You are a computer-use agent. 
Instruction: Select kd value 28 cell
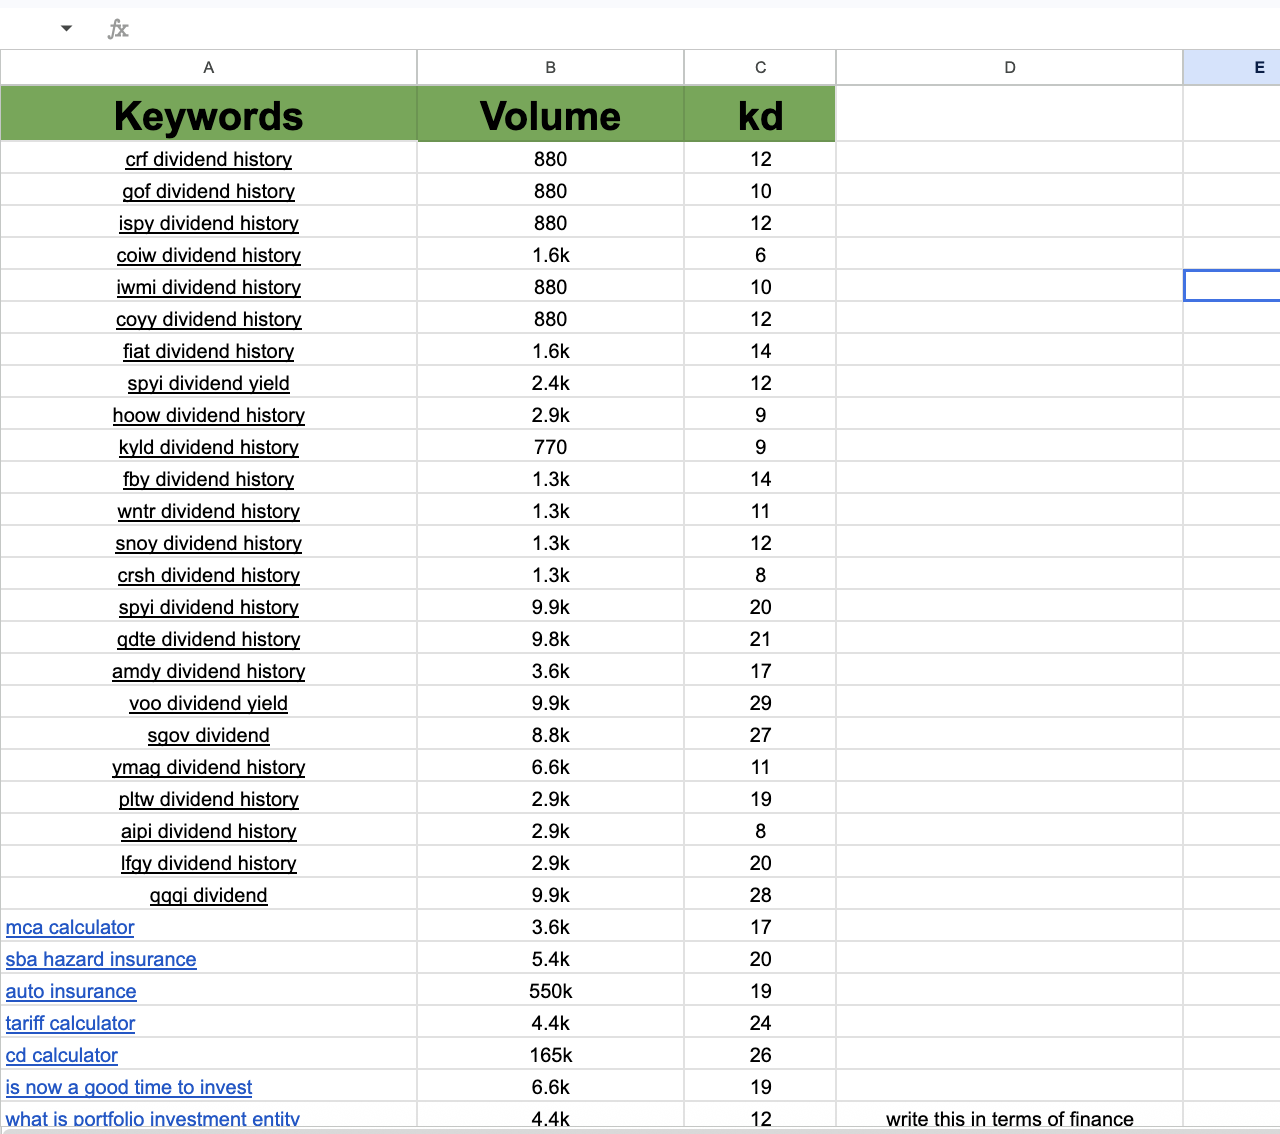[760, 895]
